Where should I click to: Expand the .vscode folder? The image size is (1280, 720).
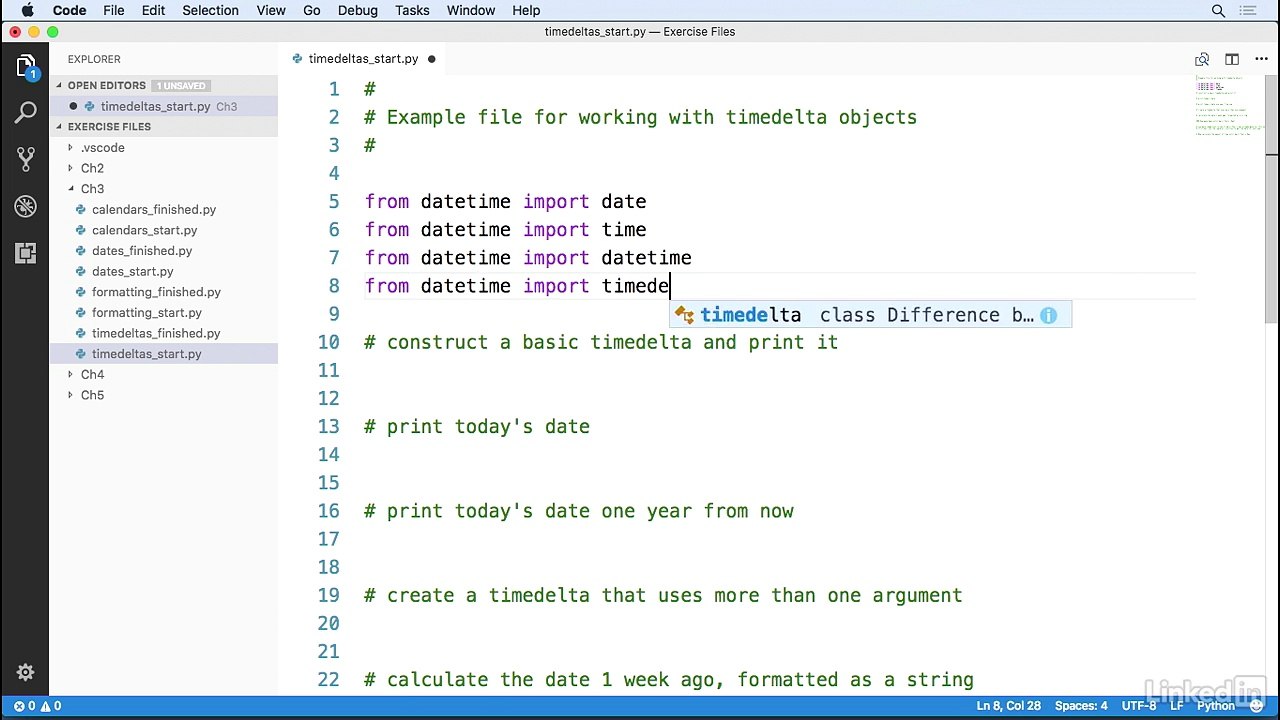click(x=71, y=148)
